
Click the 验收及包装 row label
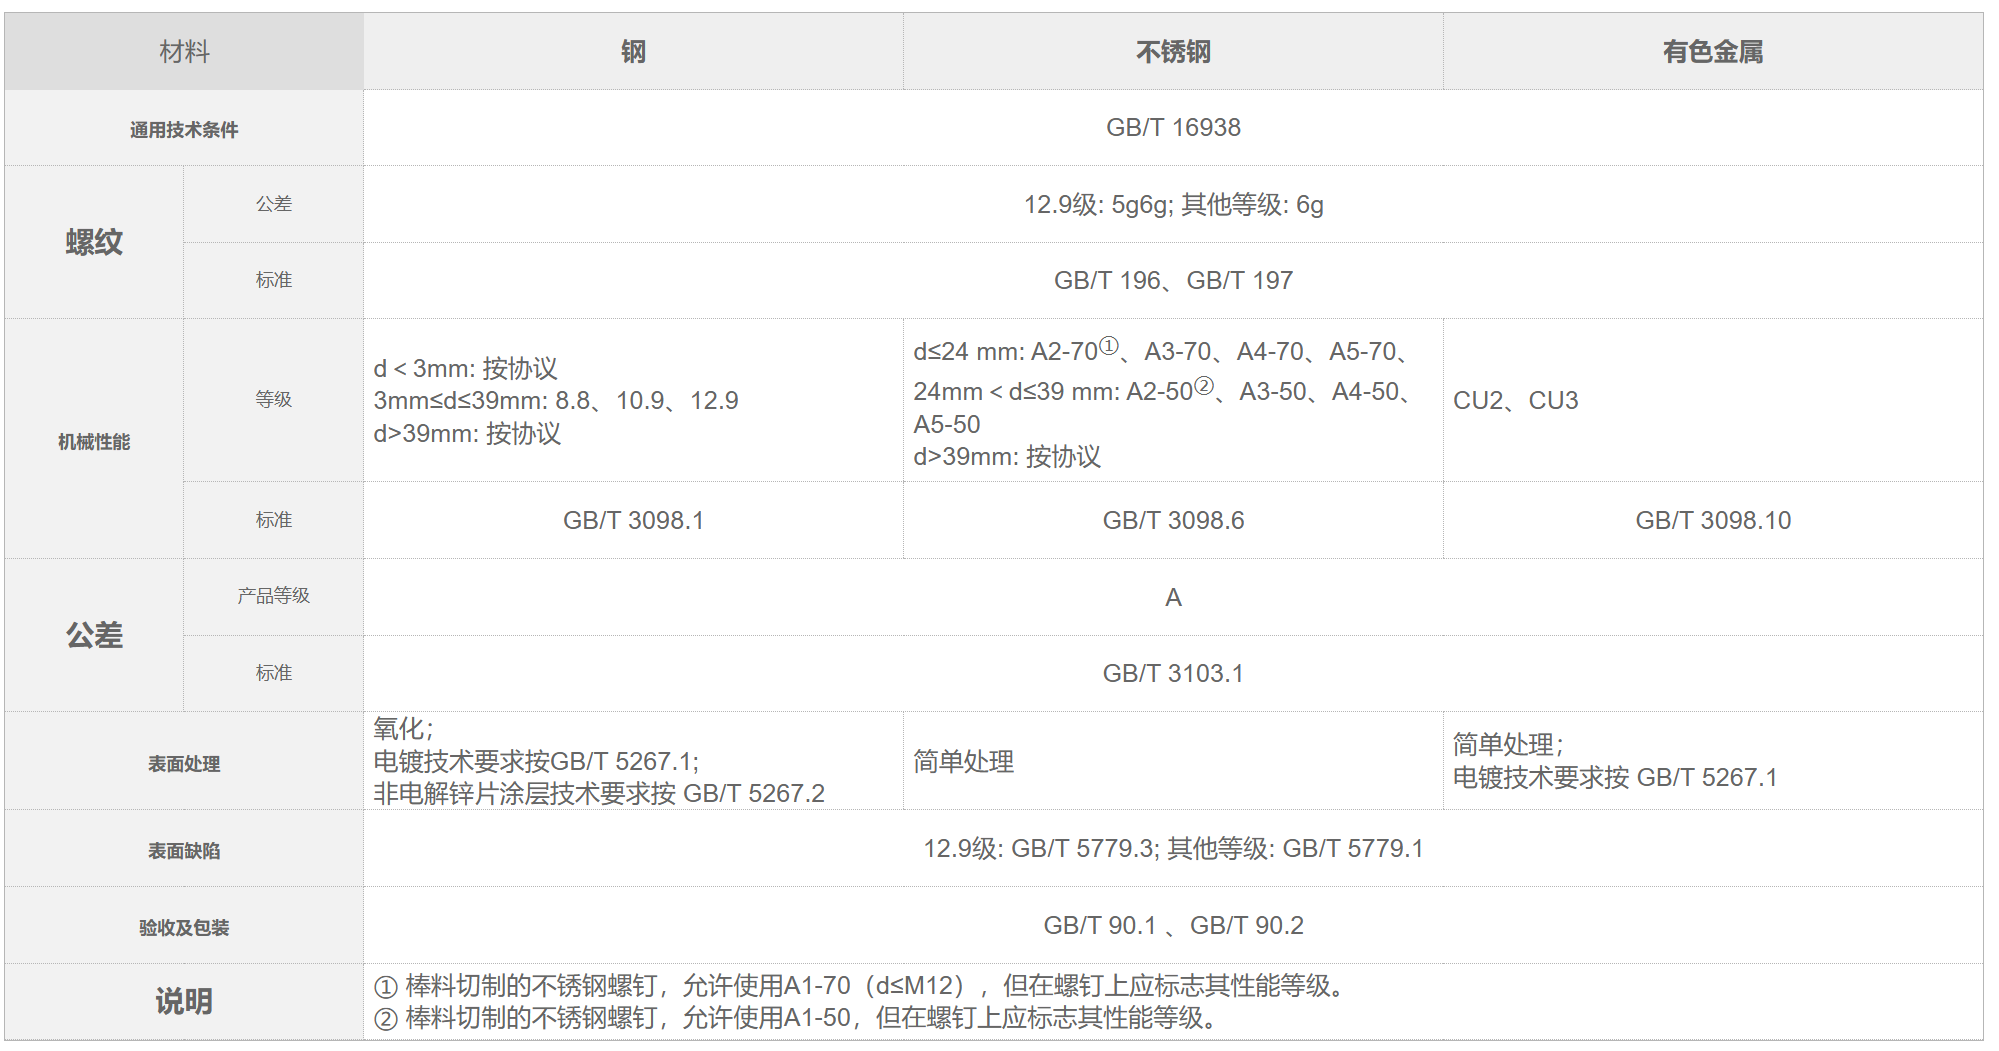(184, 925)
